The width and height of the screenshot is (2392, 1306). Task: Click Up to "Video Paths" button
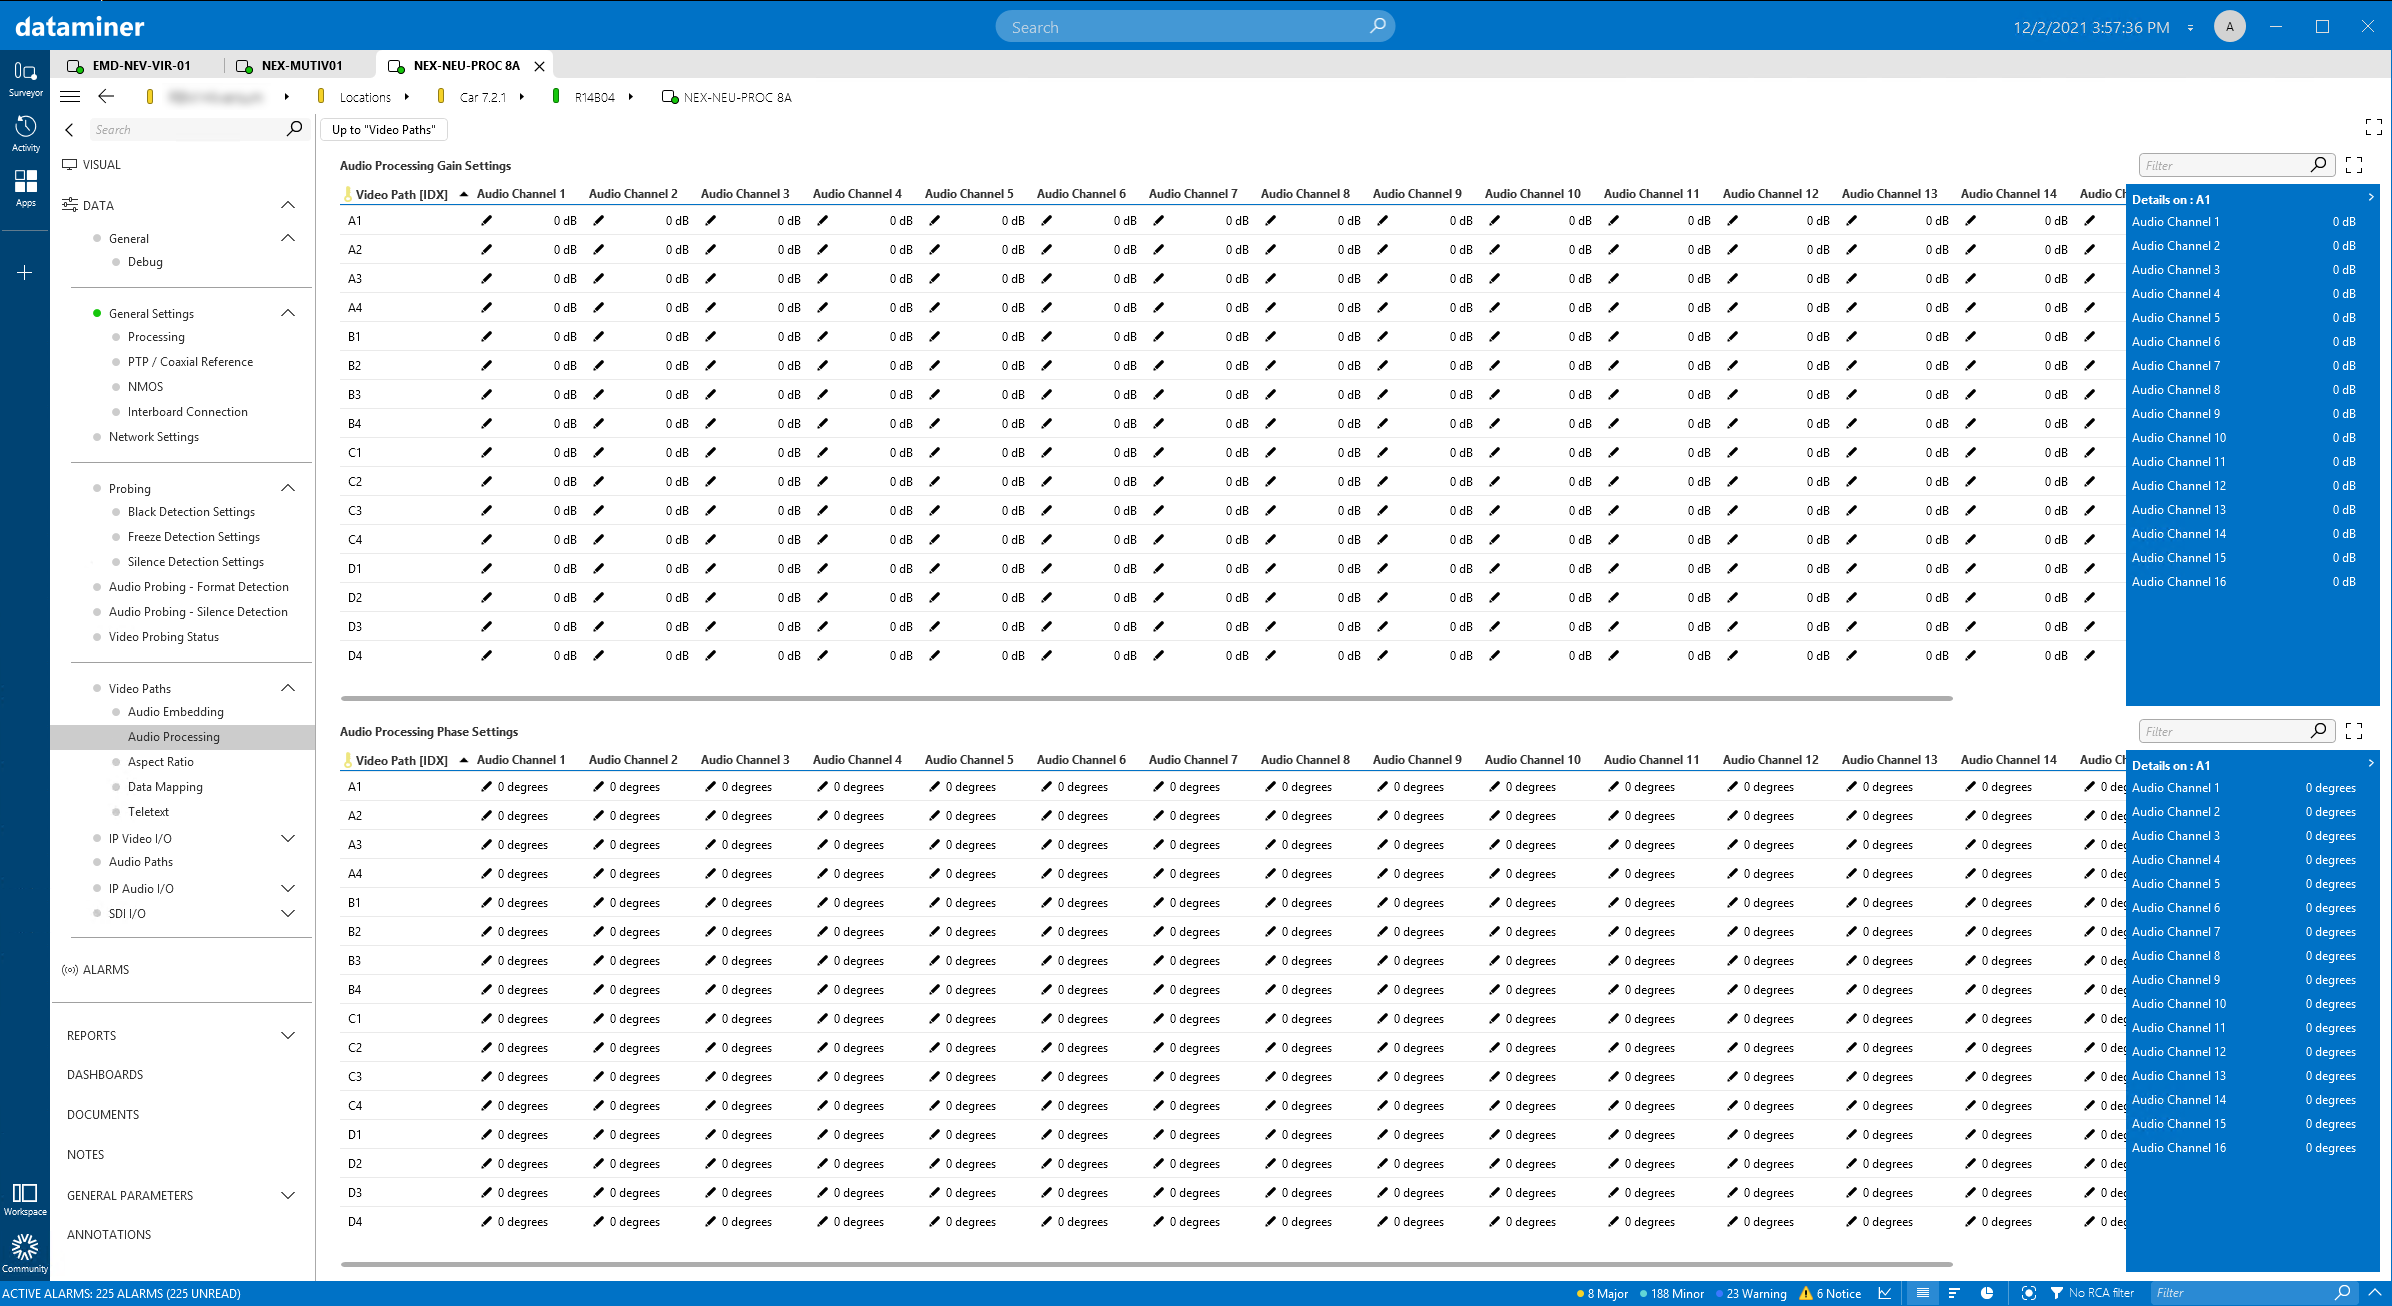pyautogui.click(x=384, y=129)
